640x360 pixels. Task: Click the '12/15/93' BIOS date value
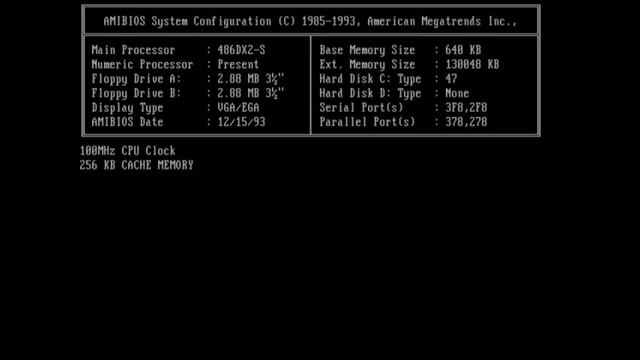pos(241,122)
